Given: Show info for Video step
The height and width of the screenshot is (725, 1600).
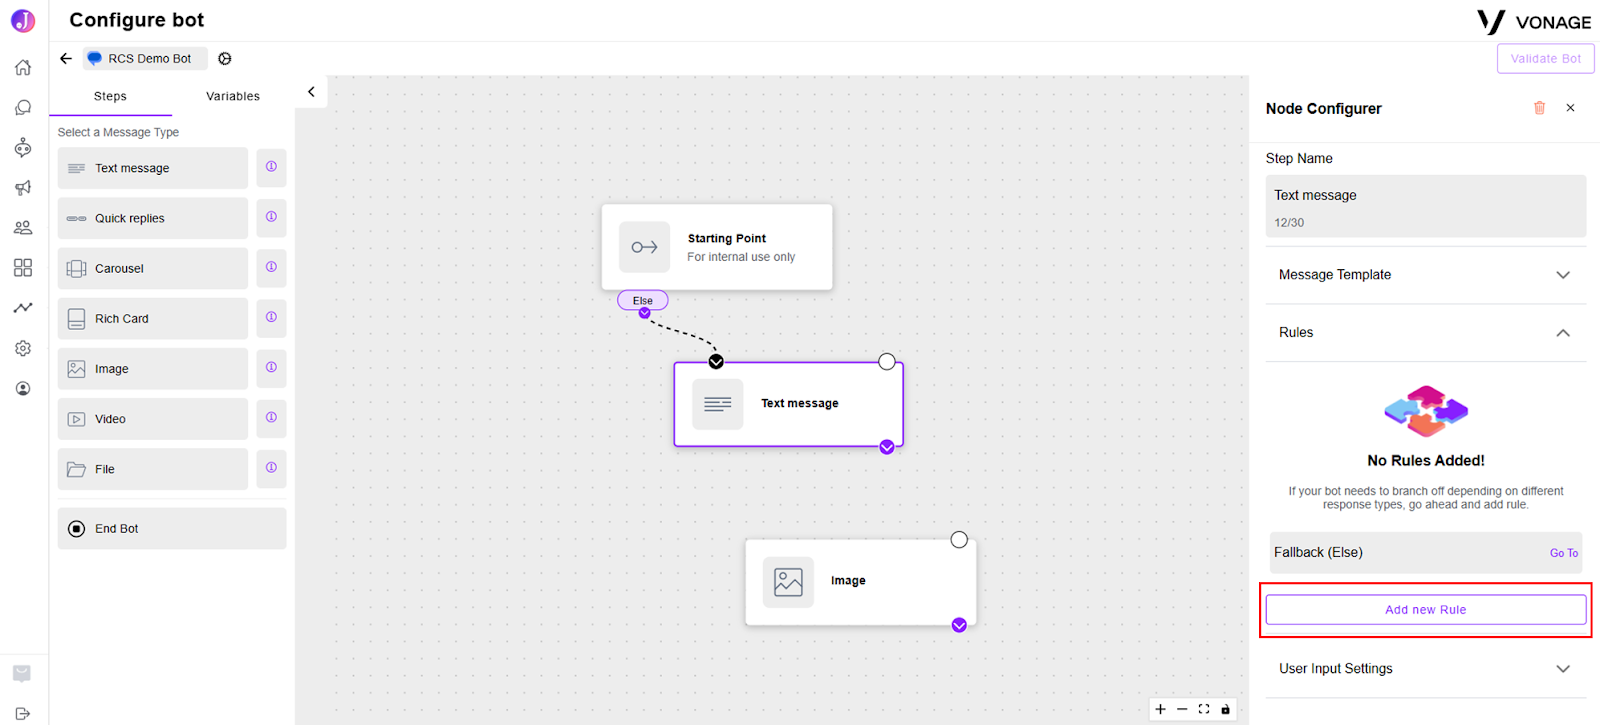Looking at the screenshot, I should pos(271,417).
